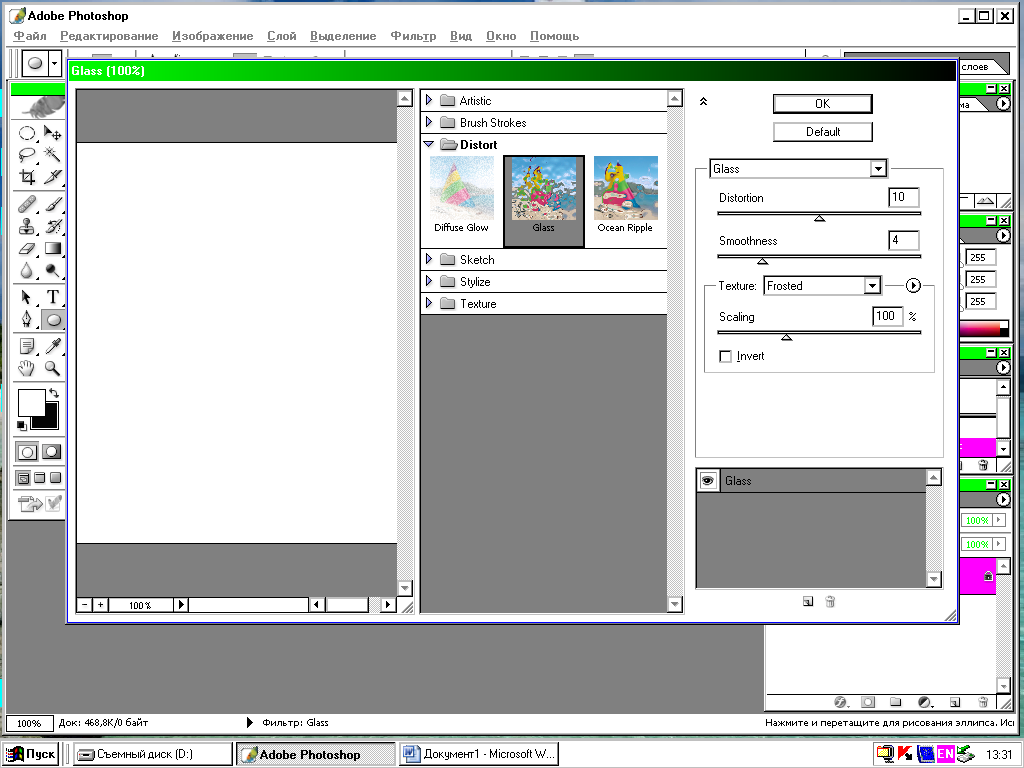Swap foreground and background colors

(54, 393)
